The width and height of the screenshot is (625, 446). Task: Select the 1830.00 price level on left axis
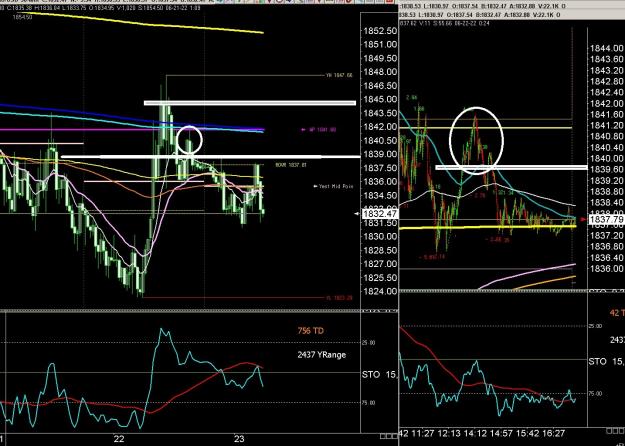pyautogui.click(x=380, y=236)
